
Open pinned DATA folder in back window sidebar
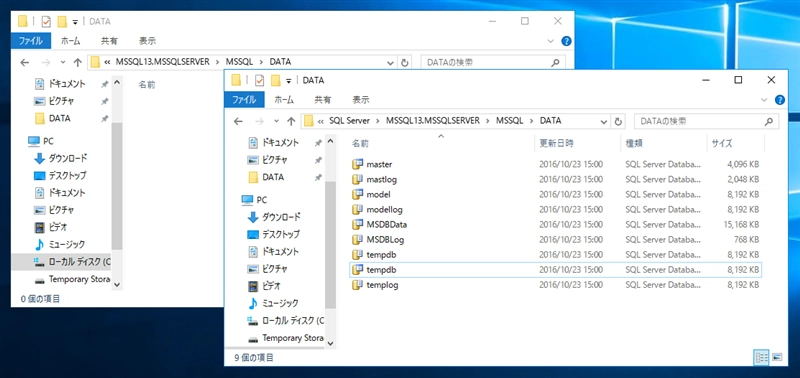(53, 118)
